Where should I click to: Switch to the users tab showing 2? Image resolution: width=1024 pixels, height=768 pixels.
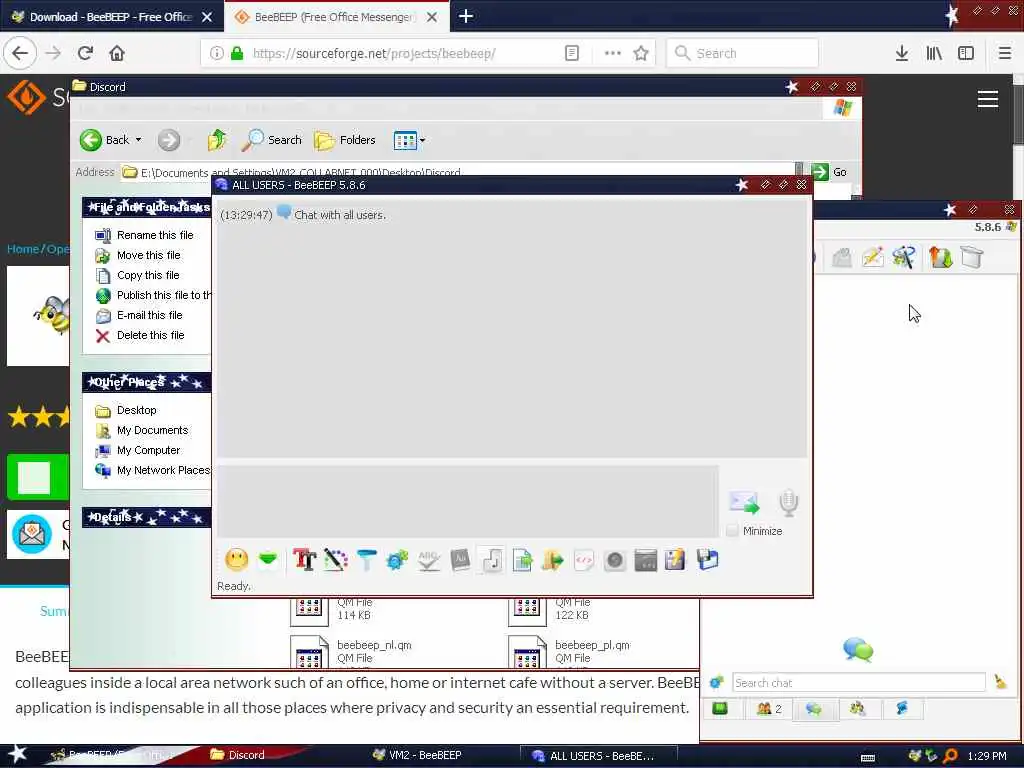[769, 709]
